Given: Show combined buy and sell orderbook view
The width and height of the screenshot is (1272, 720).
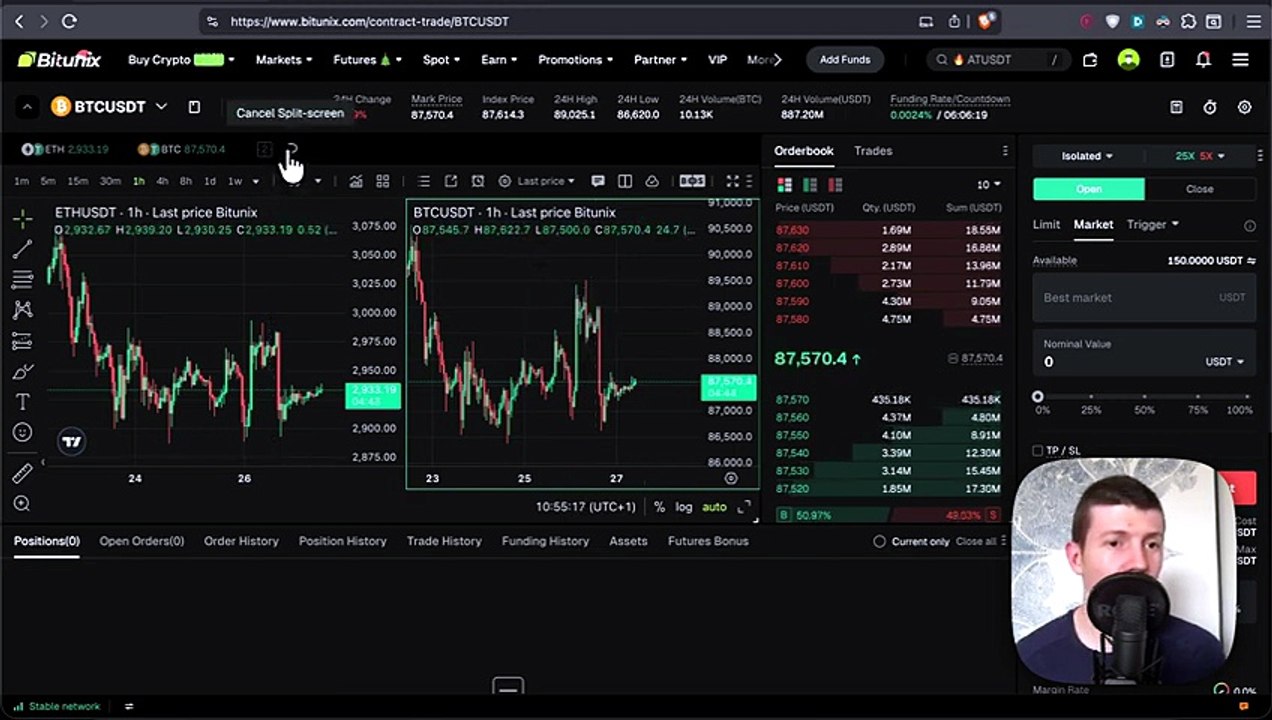Looking at the screenshot, I should coord(784,185).
